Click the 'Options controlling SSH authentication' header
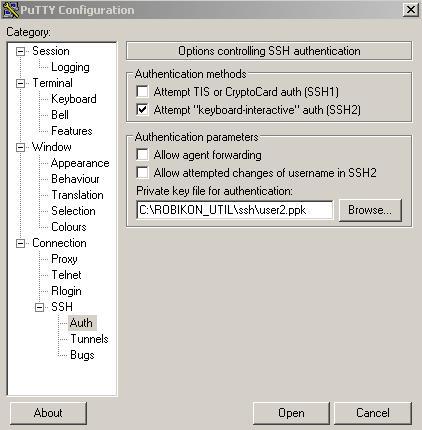 tap(269, 51)
